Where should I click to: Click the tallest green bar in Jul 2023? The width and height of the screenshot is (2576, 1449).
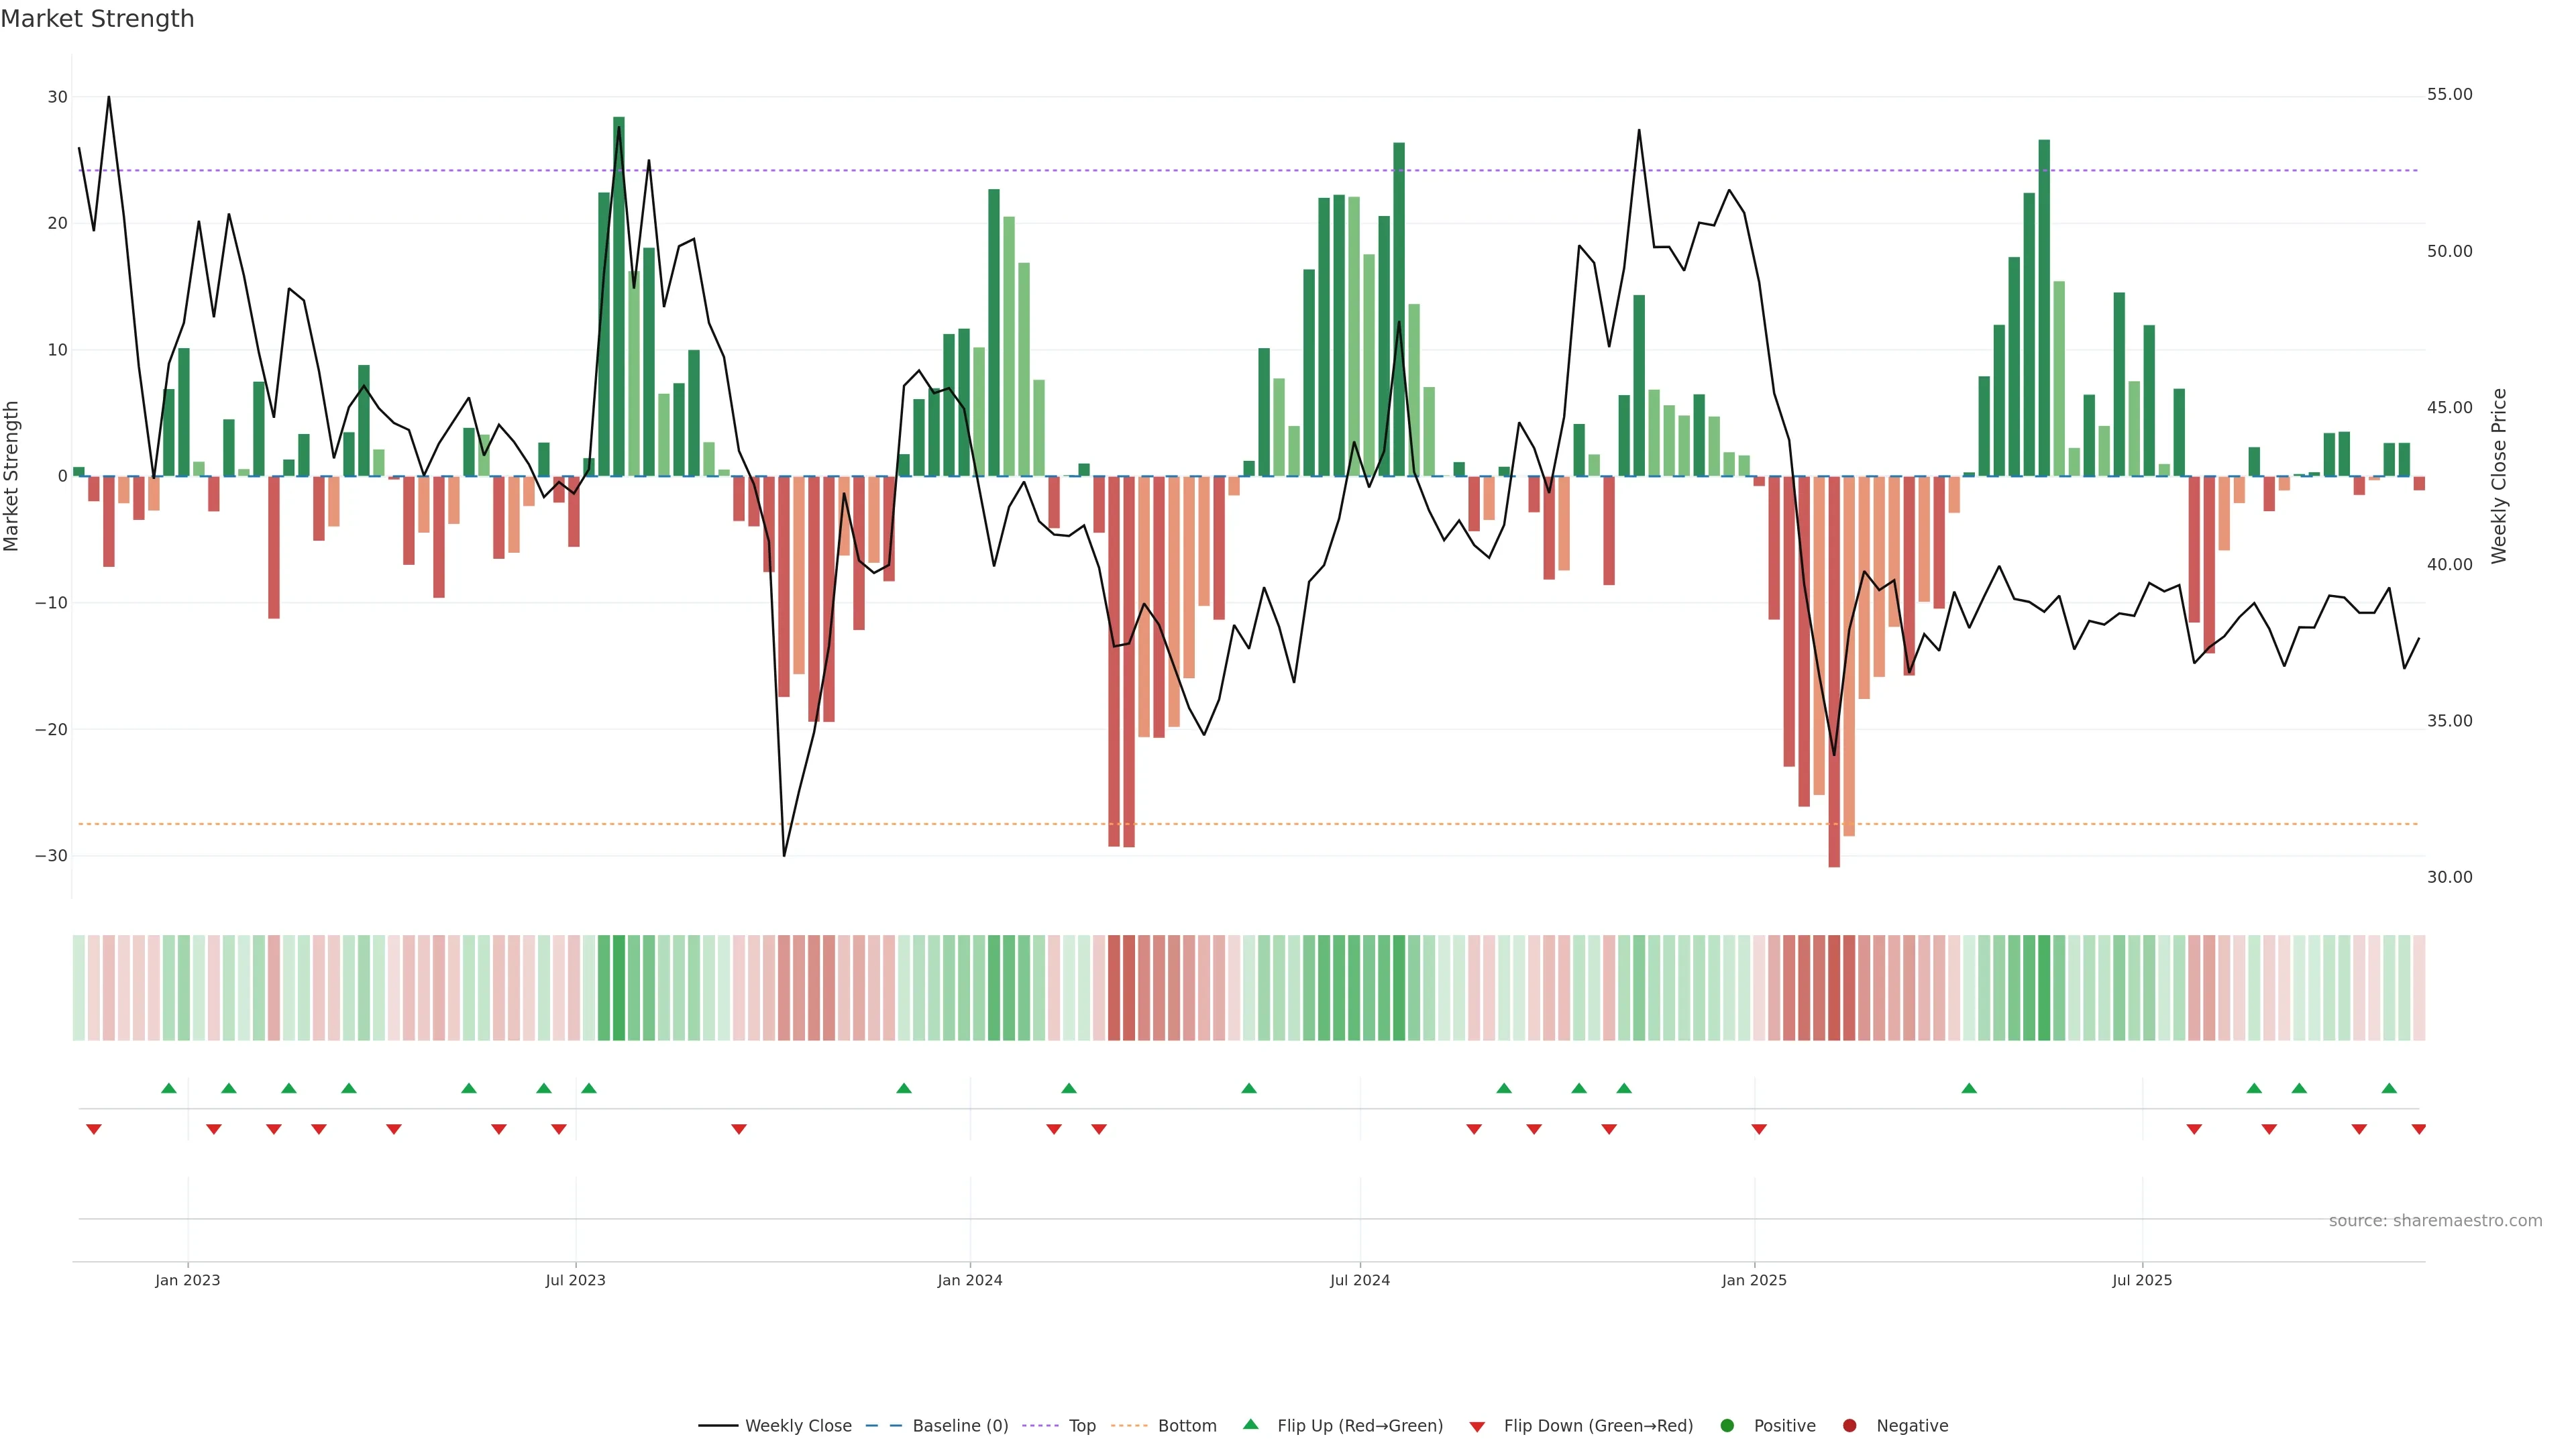coord(619,300)
